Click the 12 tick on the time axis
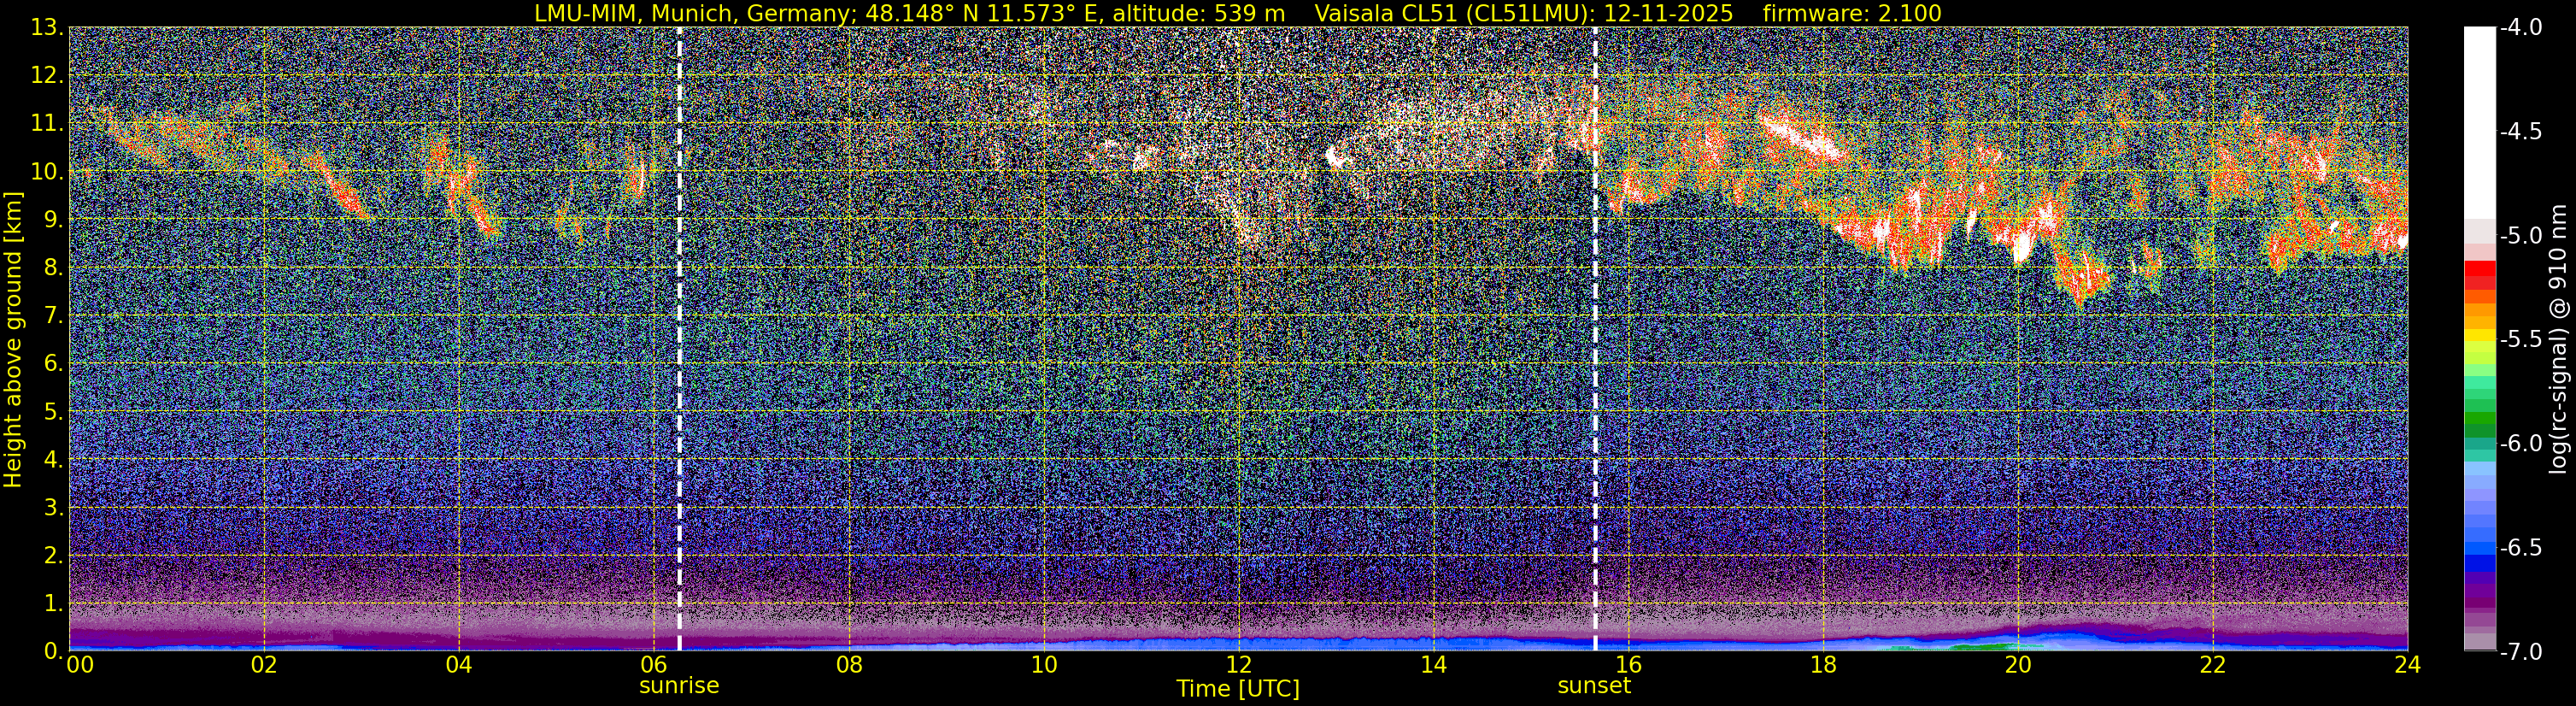The height and width of the screenshot is (706, 2576). pos(1238,665)
